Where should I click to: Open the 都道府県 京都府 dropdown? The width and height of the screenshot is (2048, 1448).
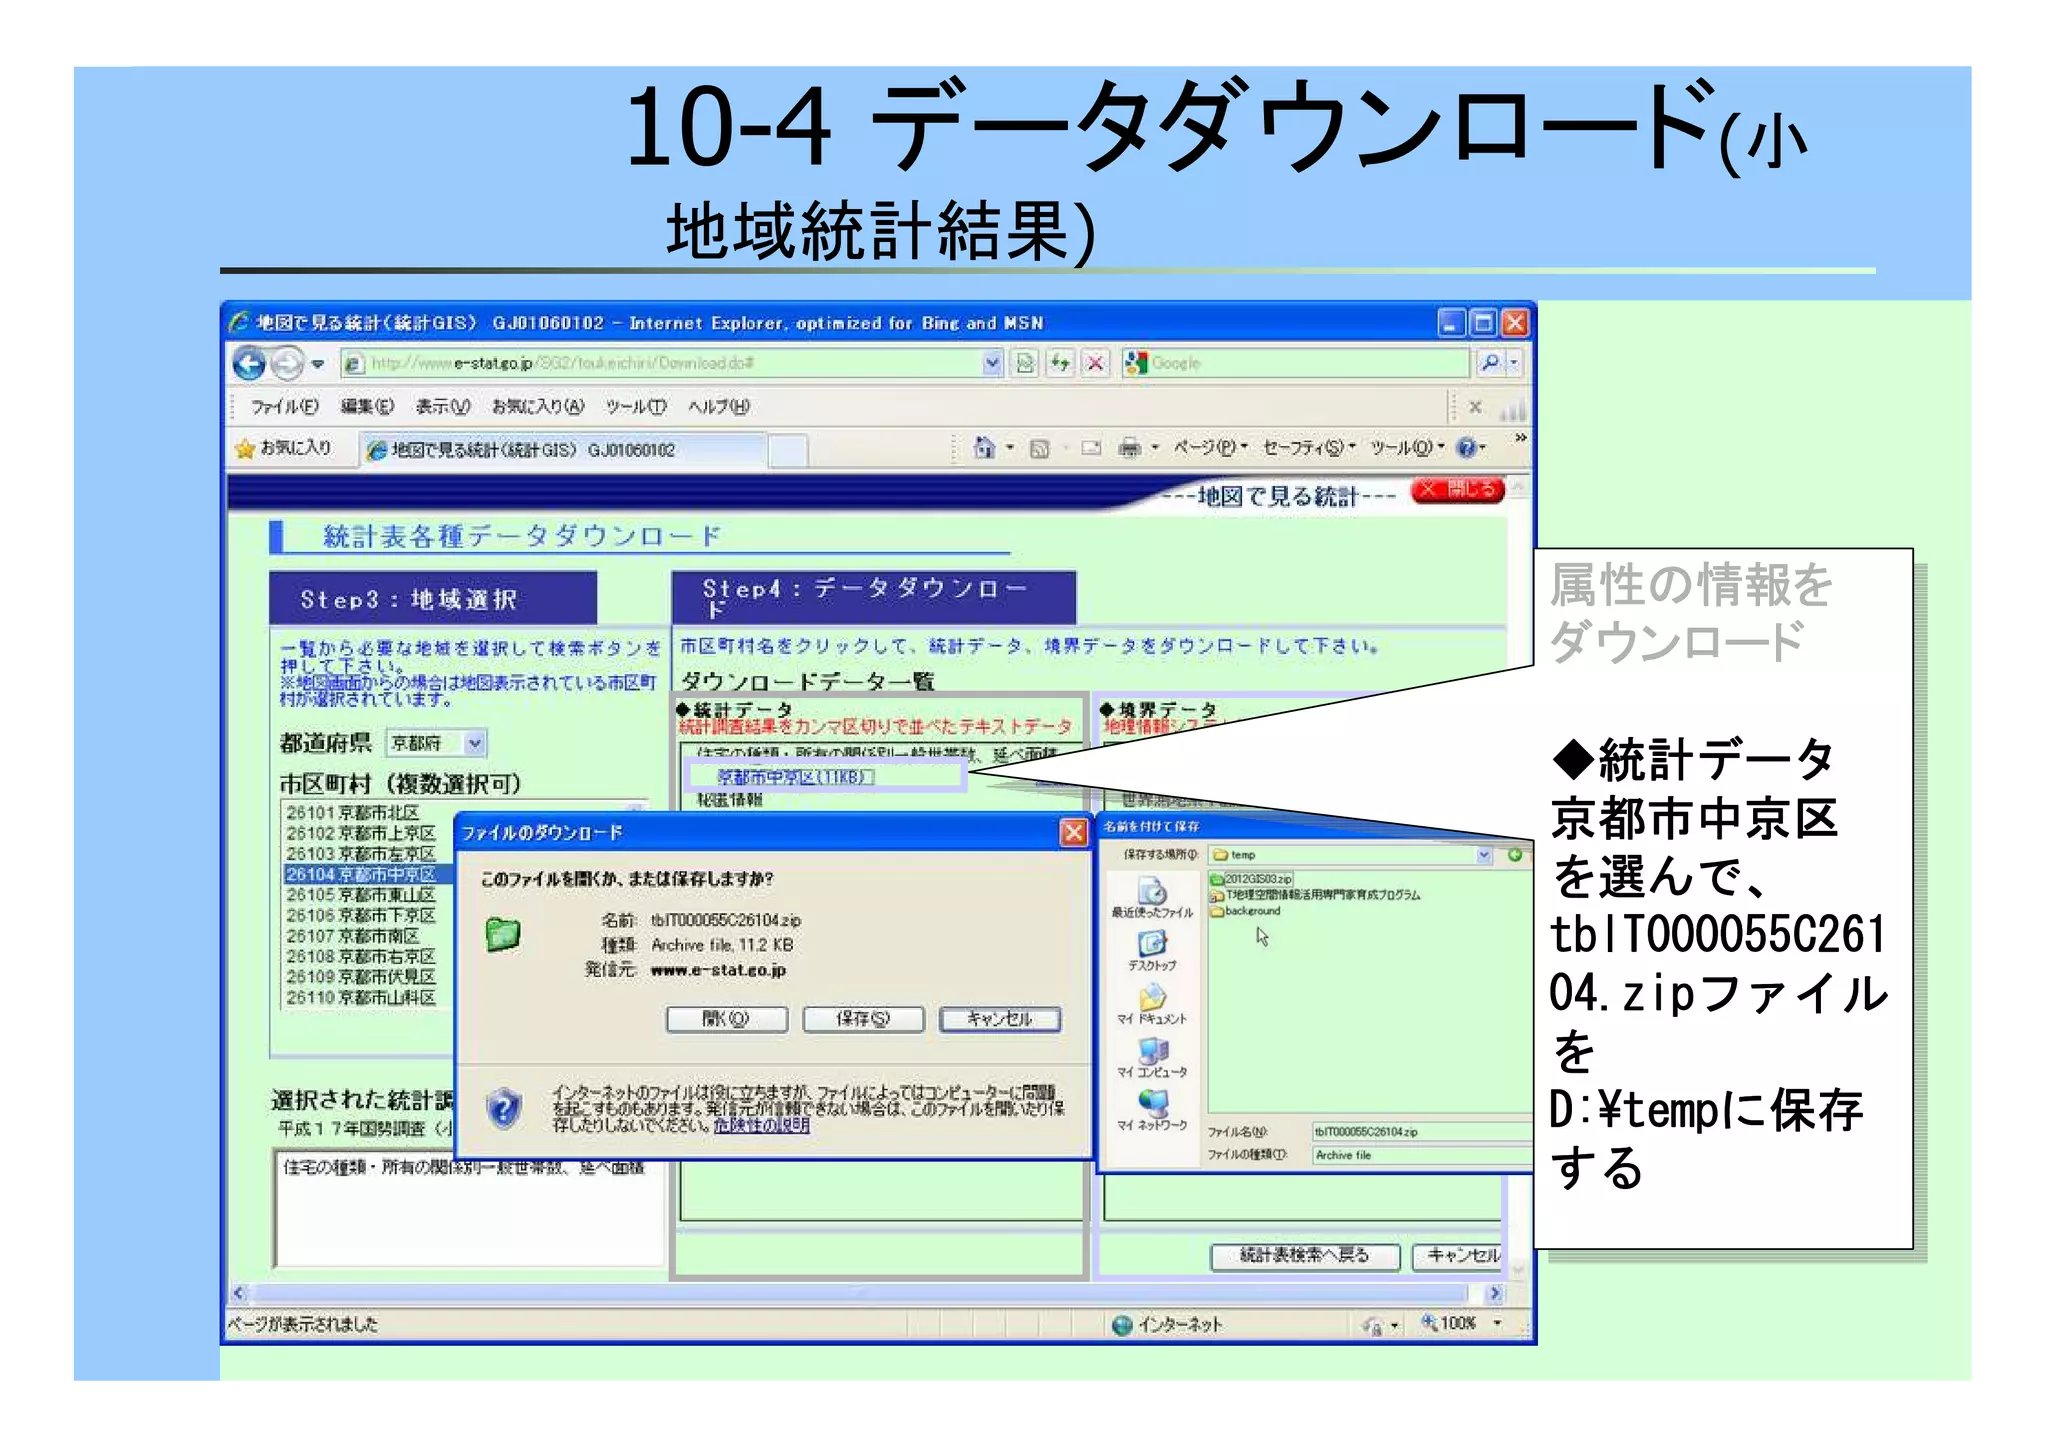click(437, 743)
